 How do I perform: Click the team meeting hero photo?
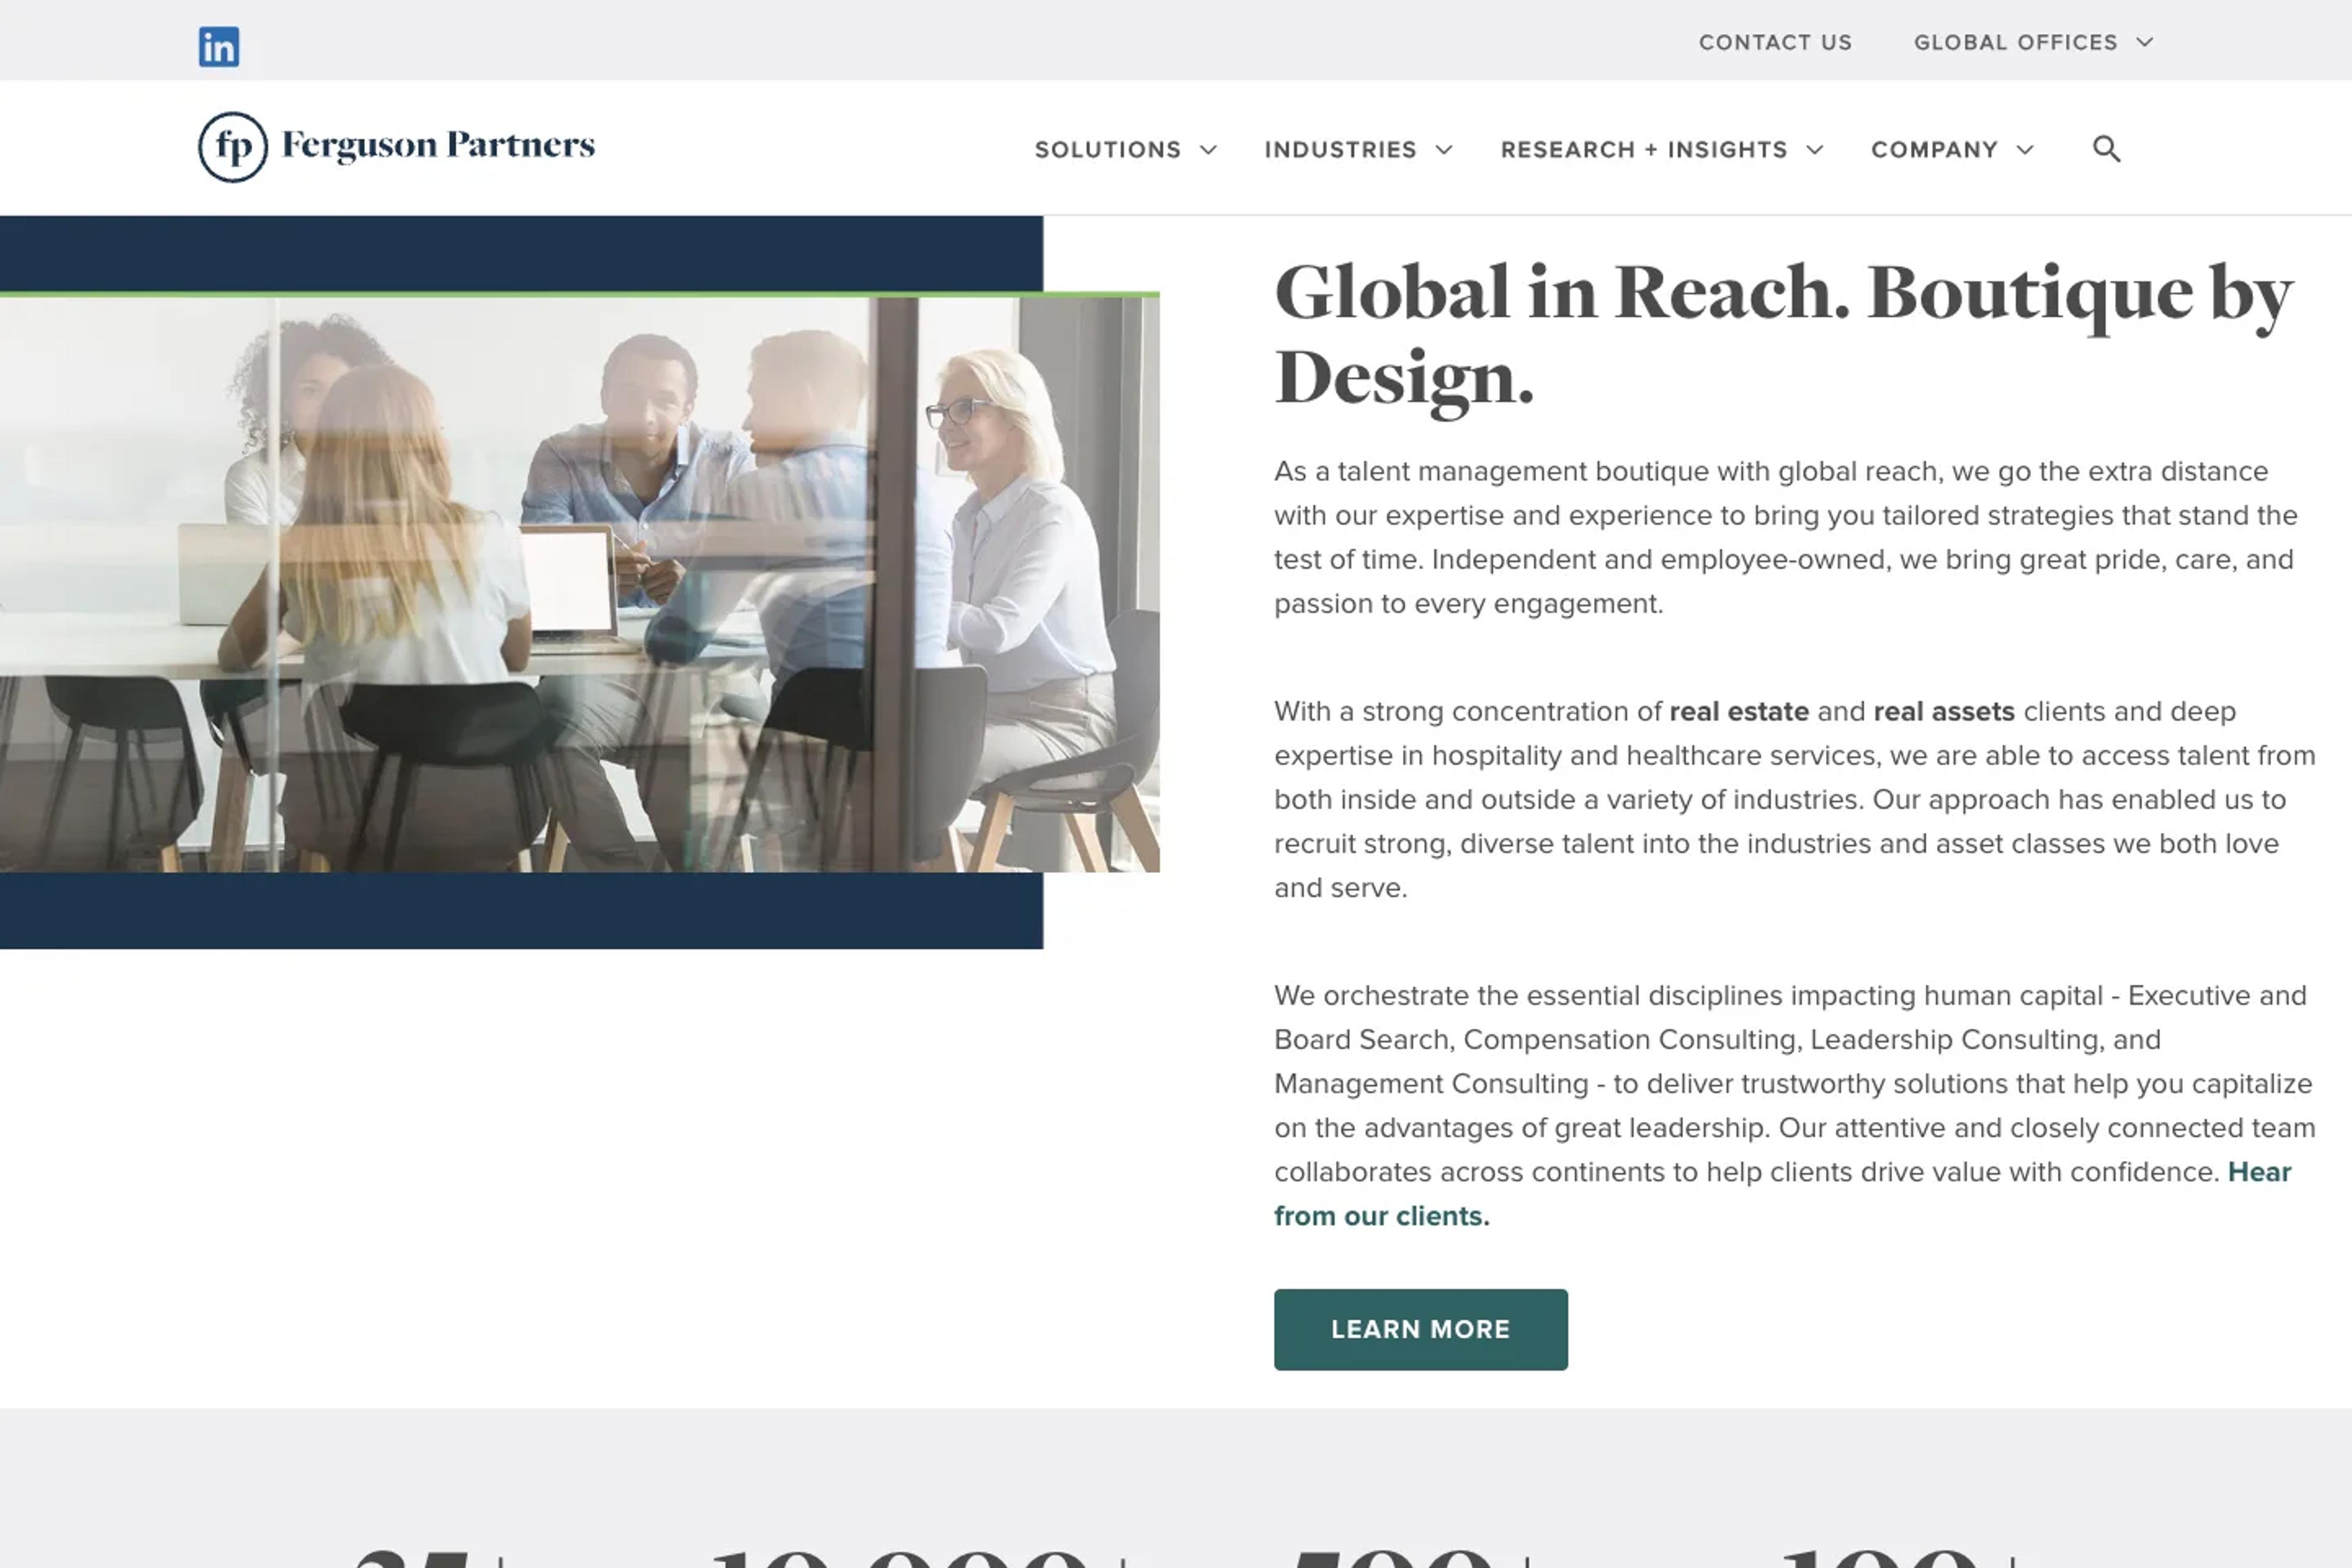click(580, 583)
